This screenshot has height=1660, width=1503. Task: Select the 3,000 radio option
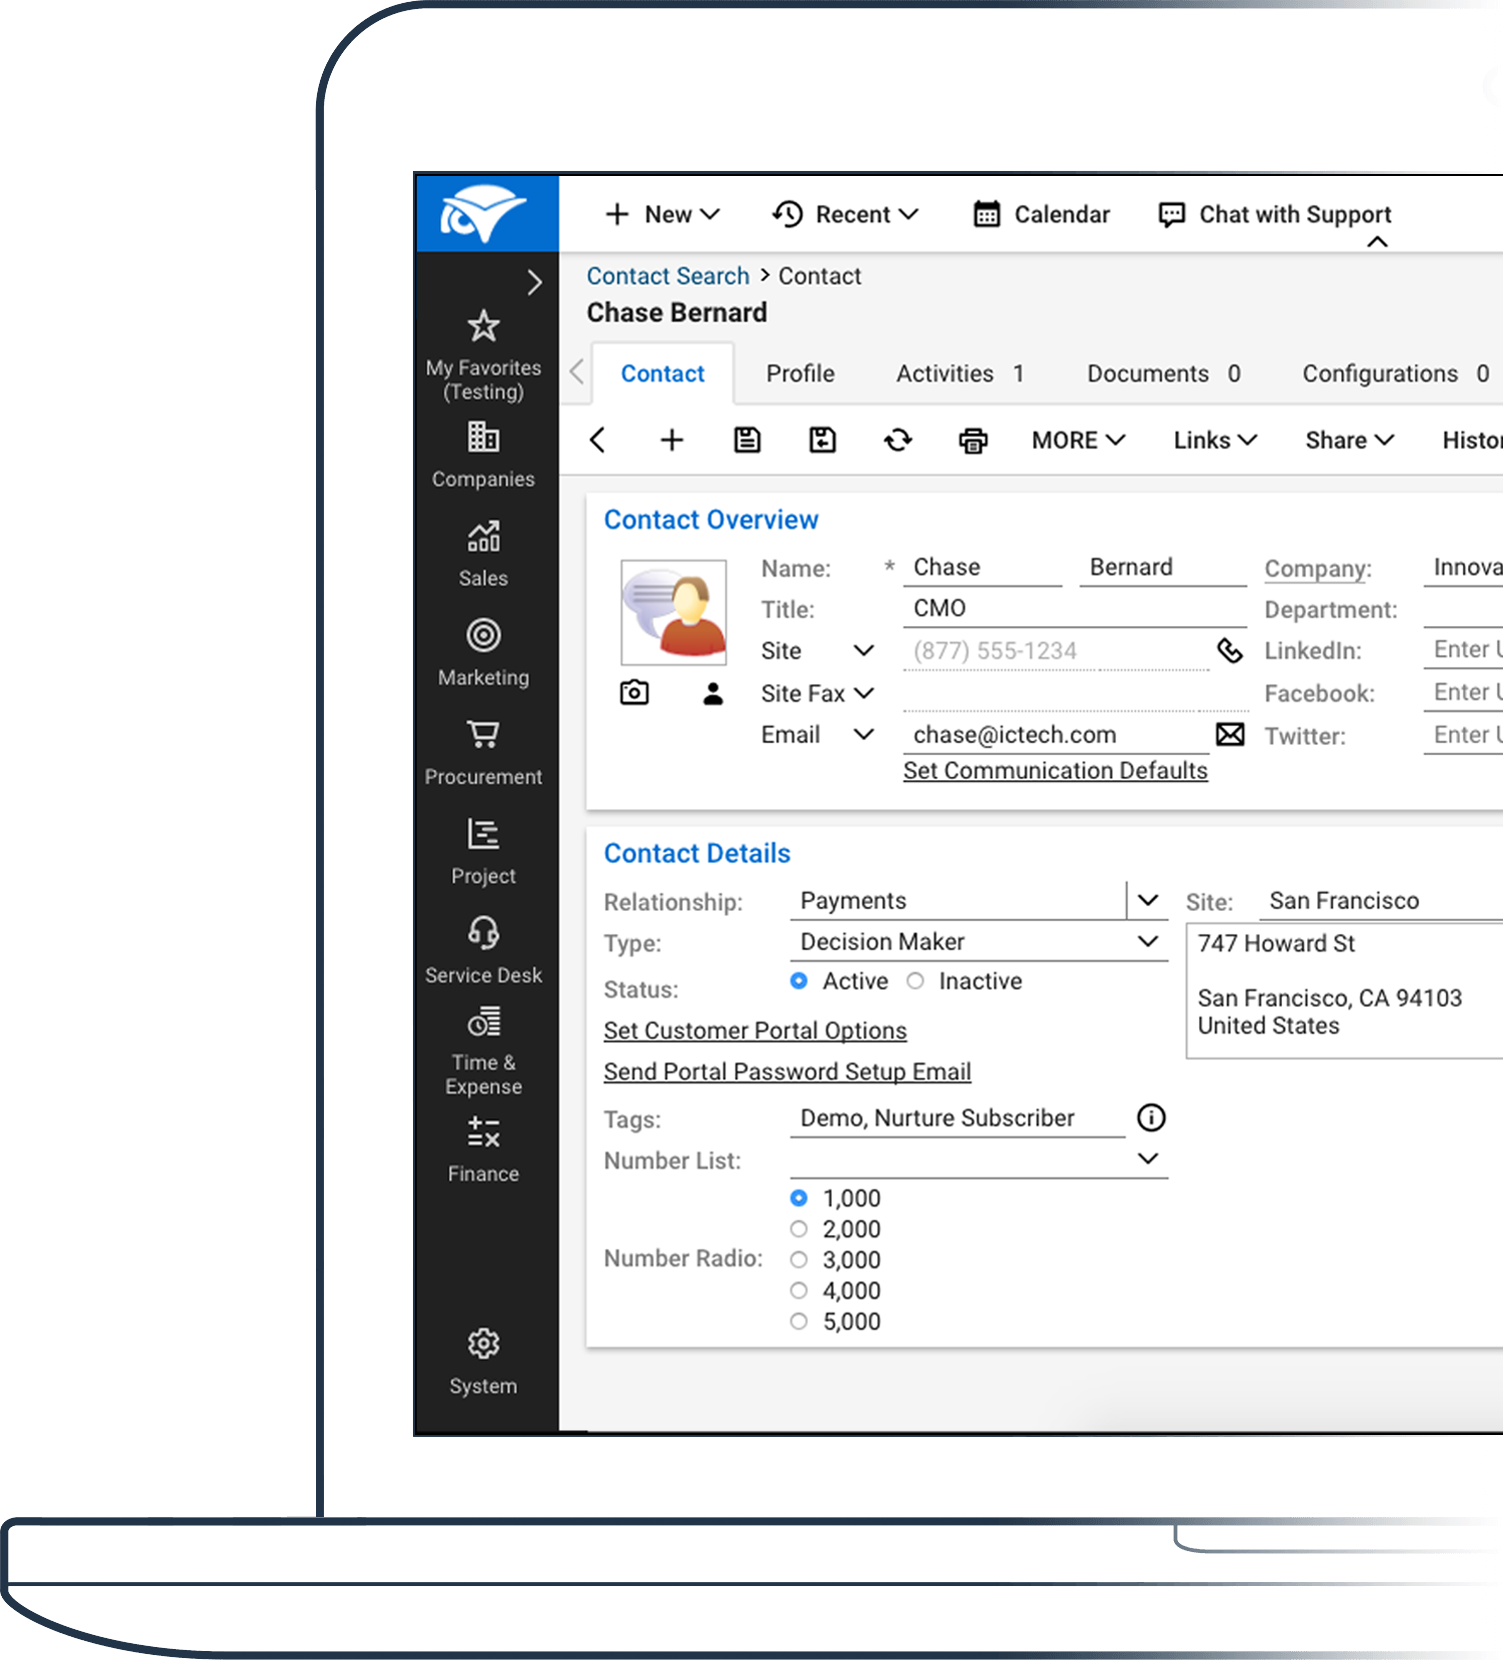point(798,1260)
